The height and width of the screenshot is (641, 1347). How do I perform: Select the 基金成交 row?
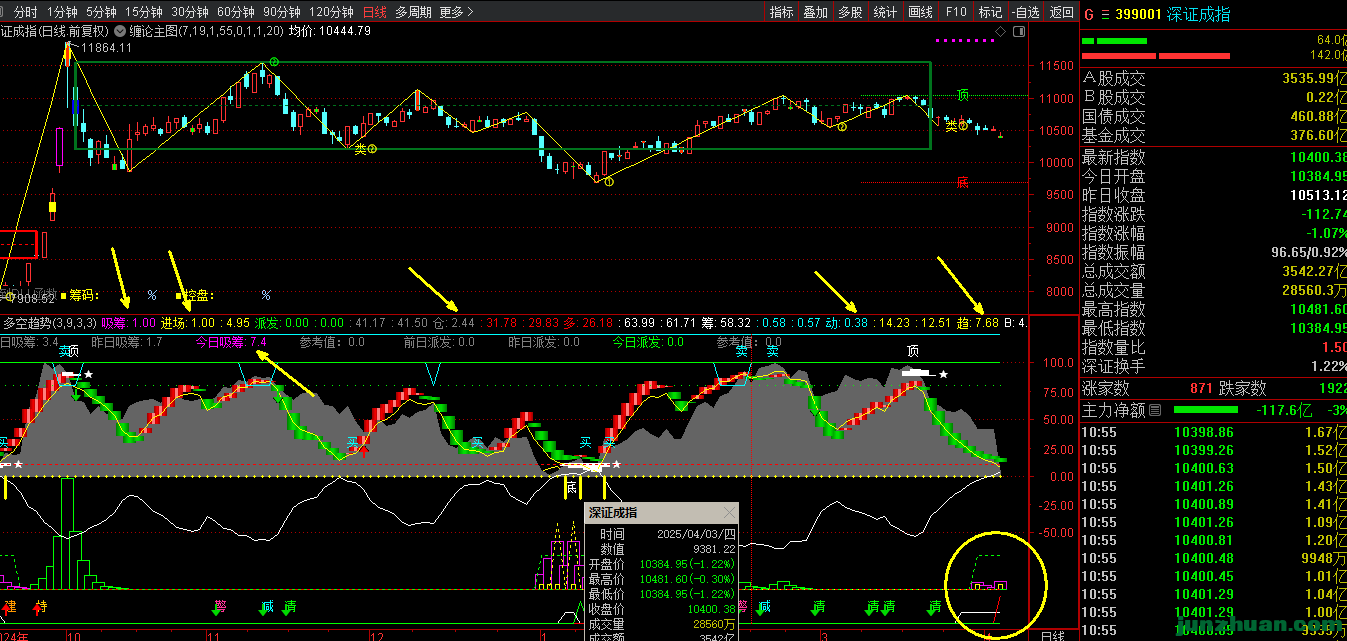[x=1213, y=135]
